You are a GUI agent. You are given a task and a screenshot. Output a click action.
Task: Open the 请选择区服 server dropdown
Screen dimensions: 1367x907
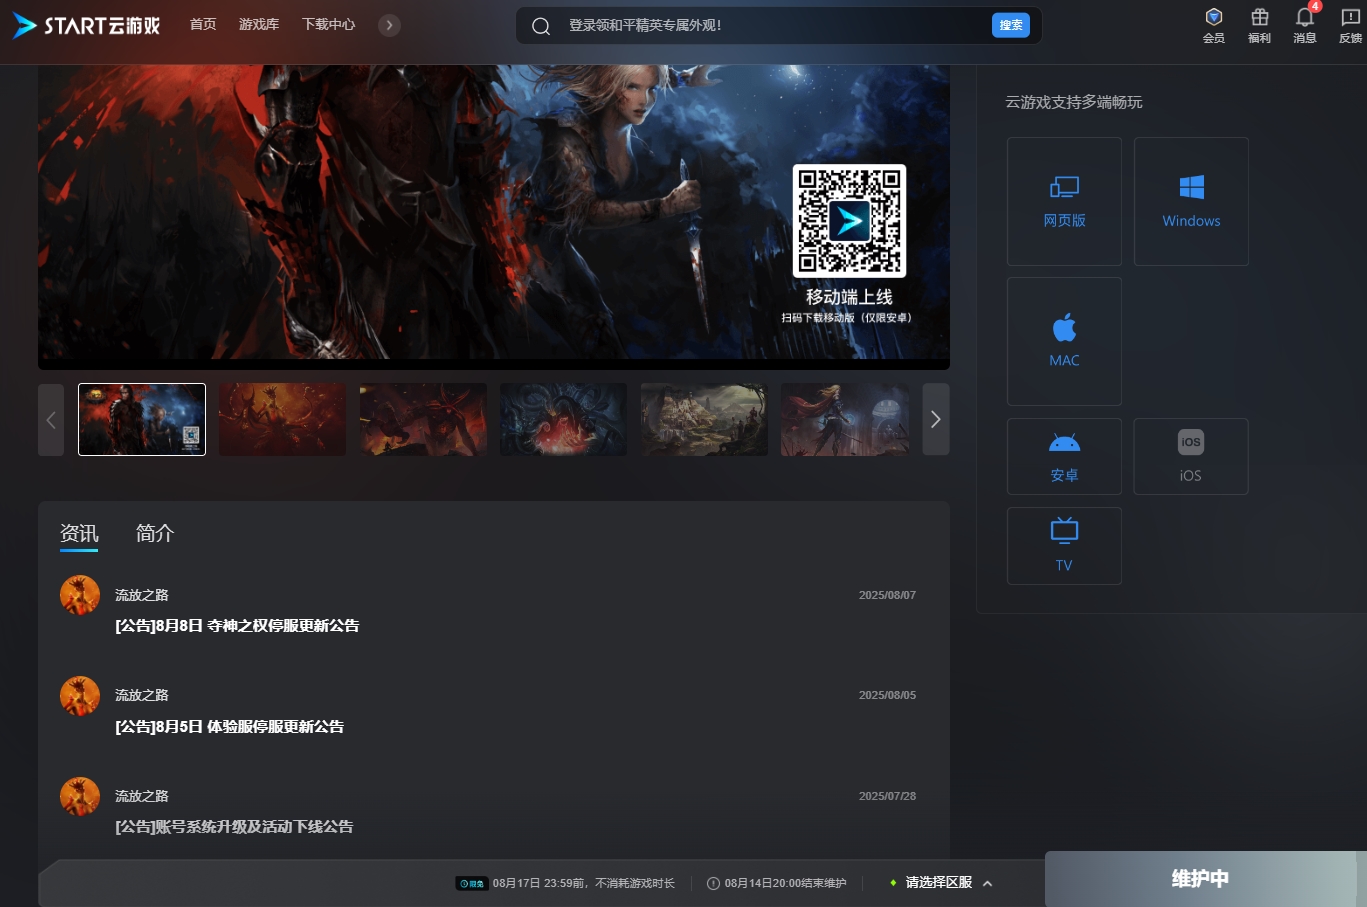[941, 883]
